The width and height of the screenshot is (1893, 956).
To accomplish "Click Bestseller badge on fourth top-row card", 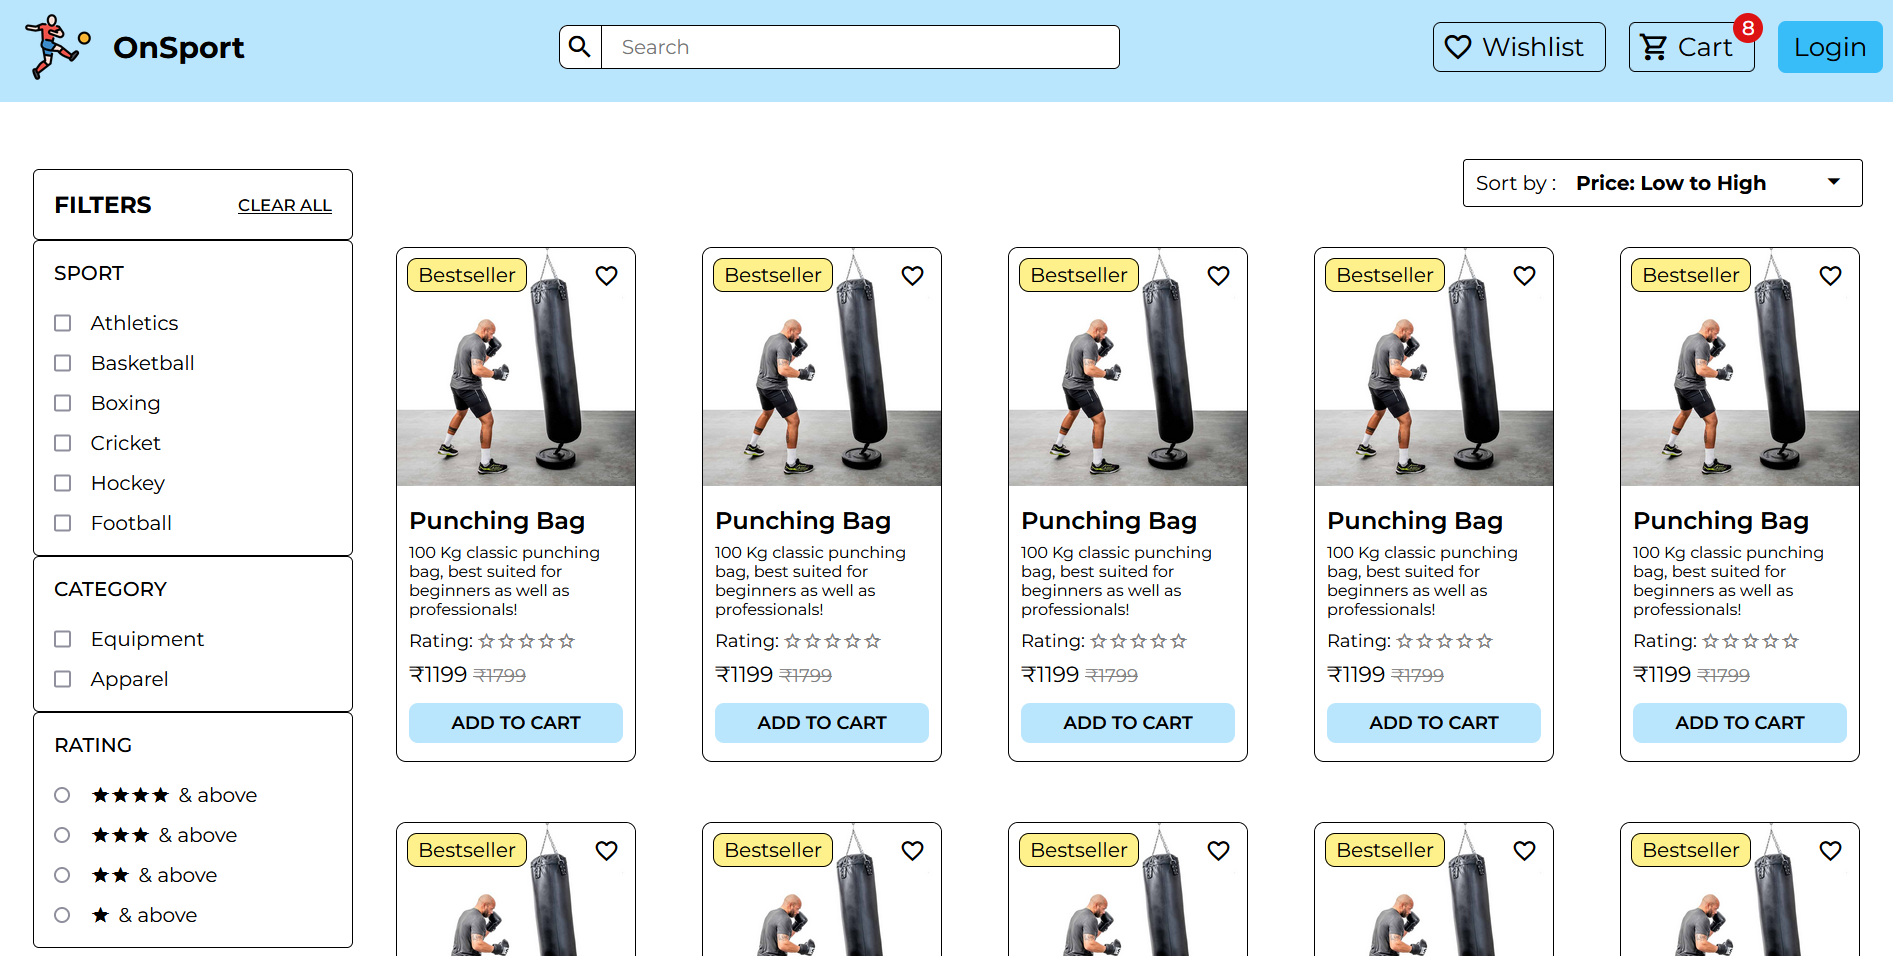I will [1385, 275].
